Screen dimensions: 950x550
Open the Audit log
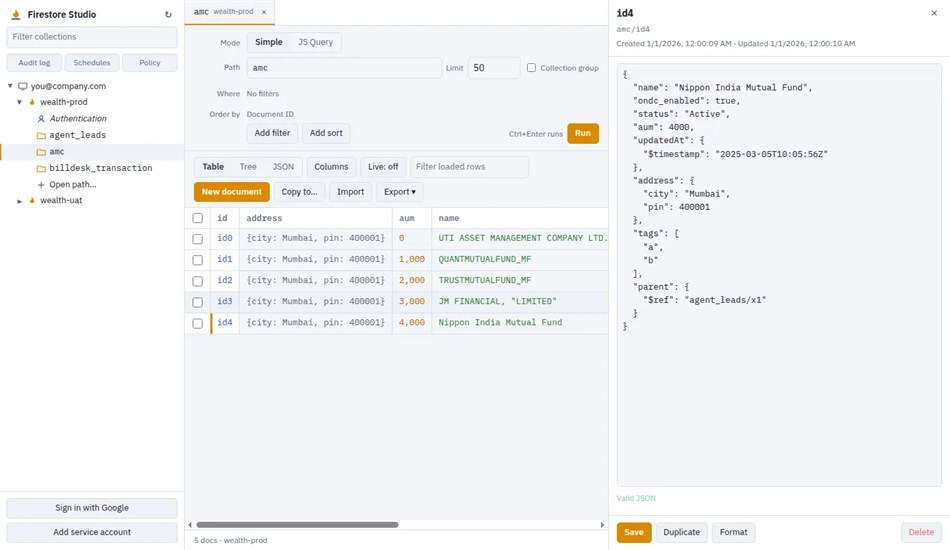tap(34, 62)
